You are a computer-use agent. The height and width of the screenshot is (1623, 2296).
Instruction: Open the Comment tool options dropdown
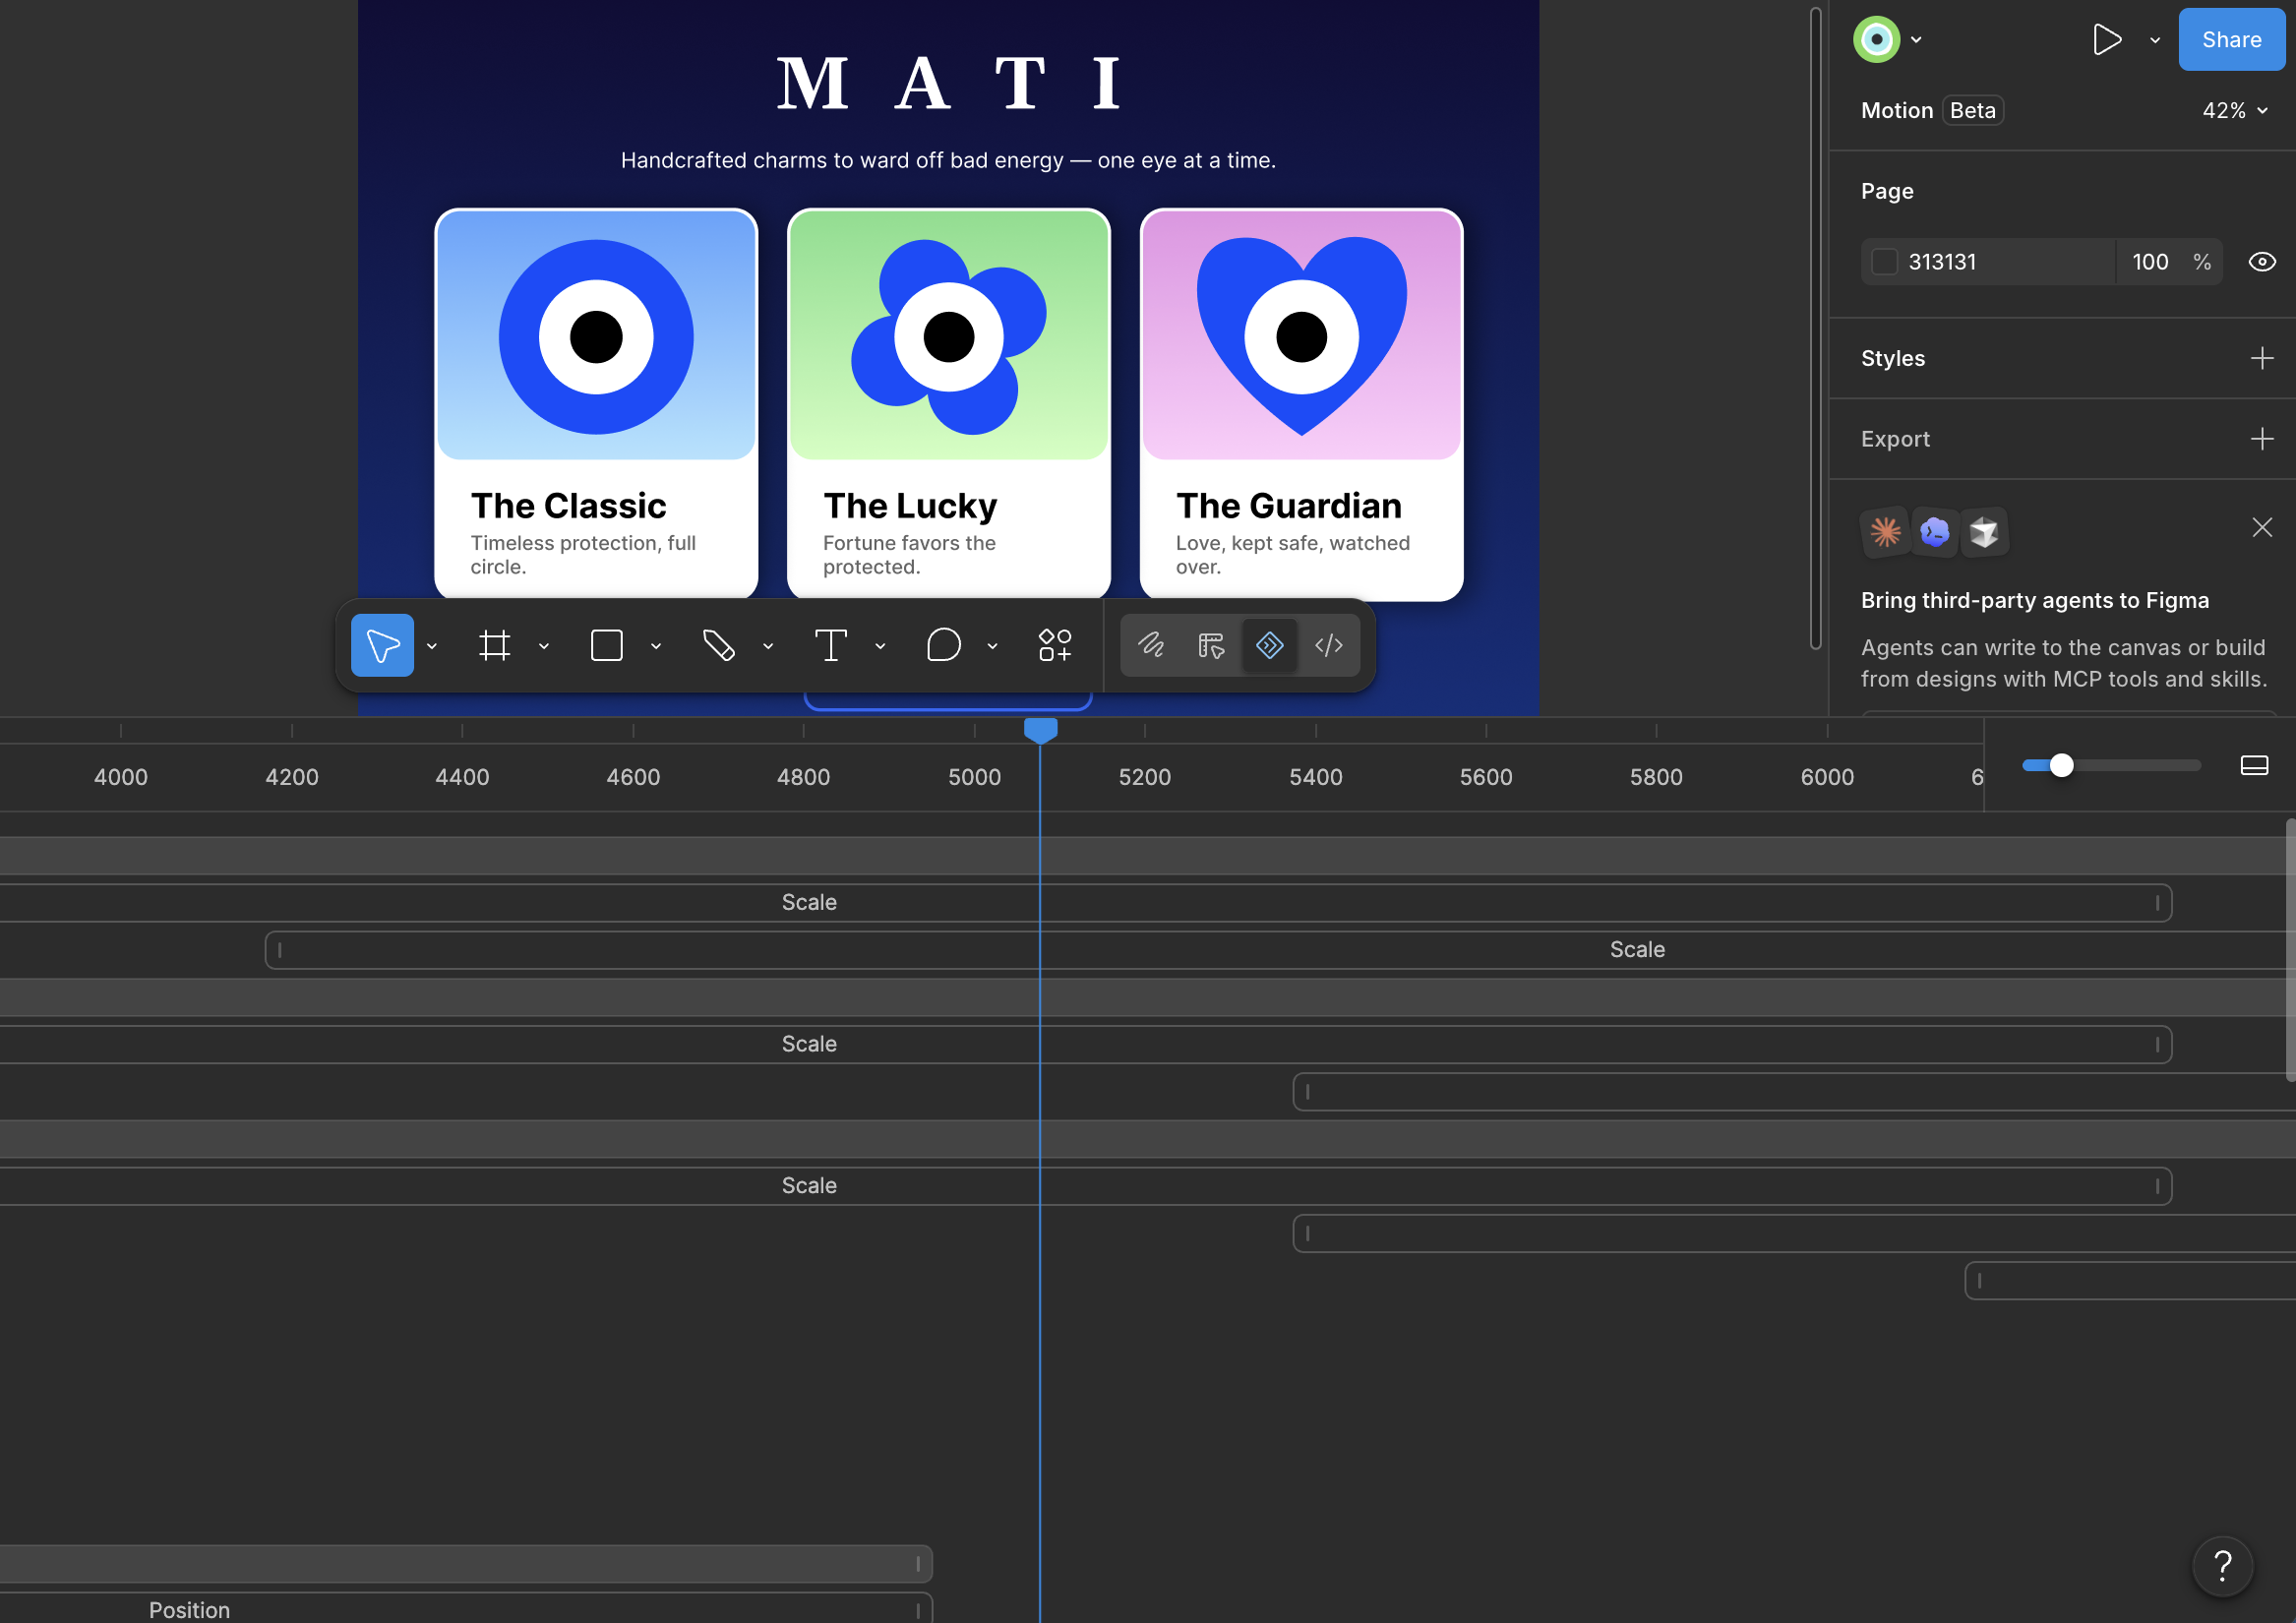(992, 646)
